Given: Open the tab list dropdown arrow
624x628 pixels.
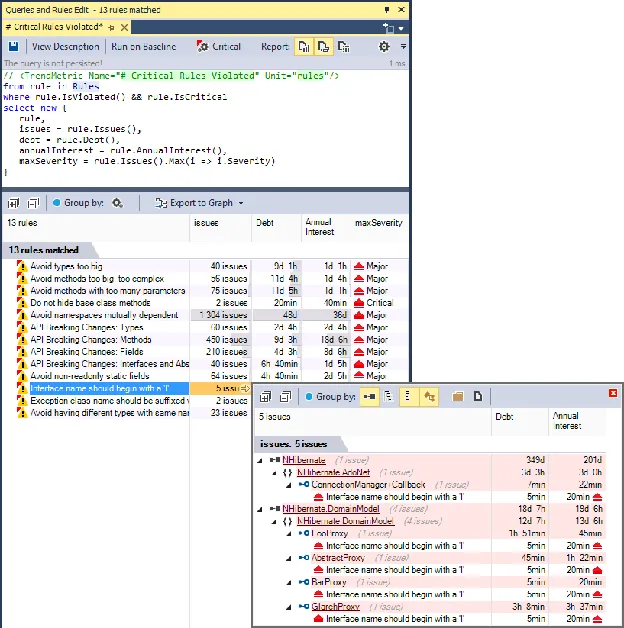Looking at the screenshot, I should pyautogui.click(x=401, y=28).
